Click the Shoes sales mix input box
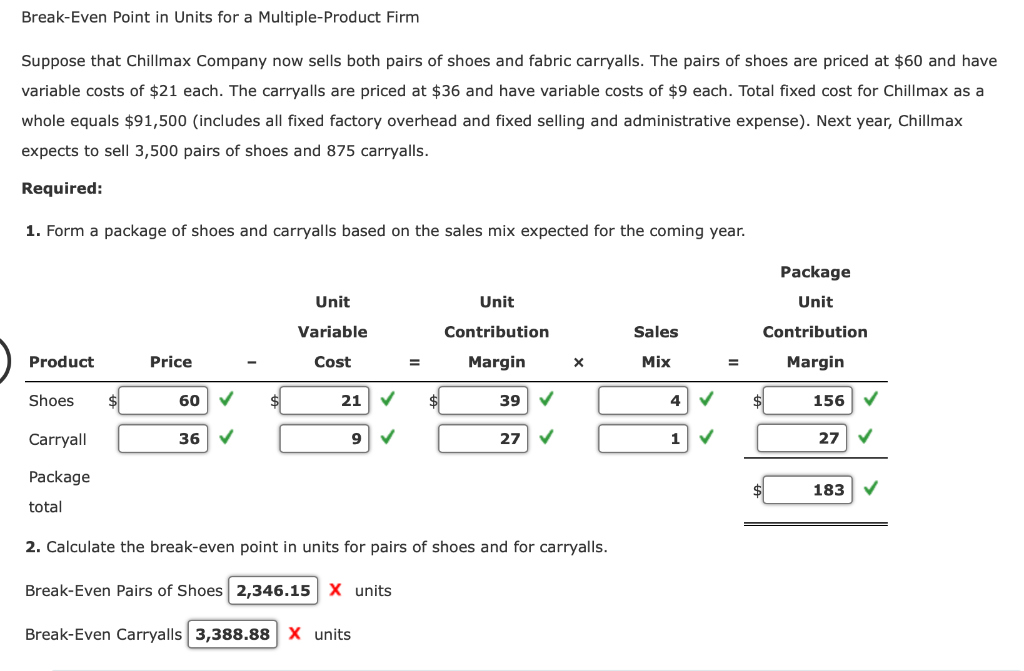Screen dimensions: 1024x671 (x=643, y=400)
